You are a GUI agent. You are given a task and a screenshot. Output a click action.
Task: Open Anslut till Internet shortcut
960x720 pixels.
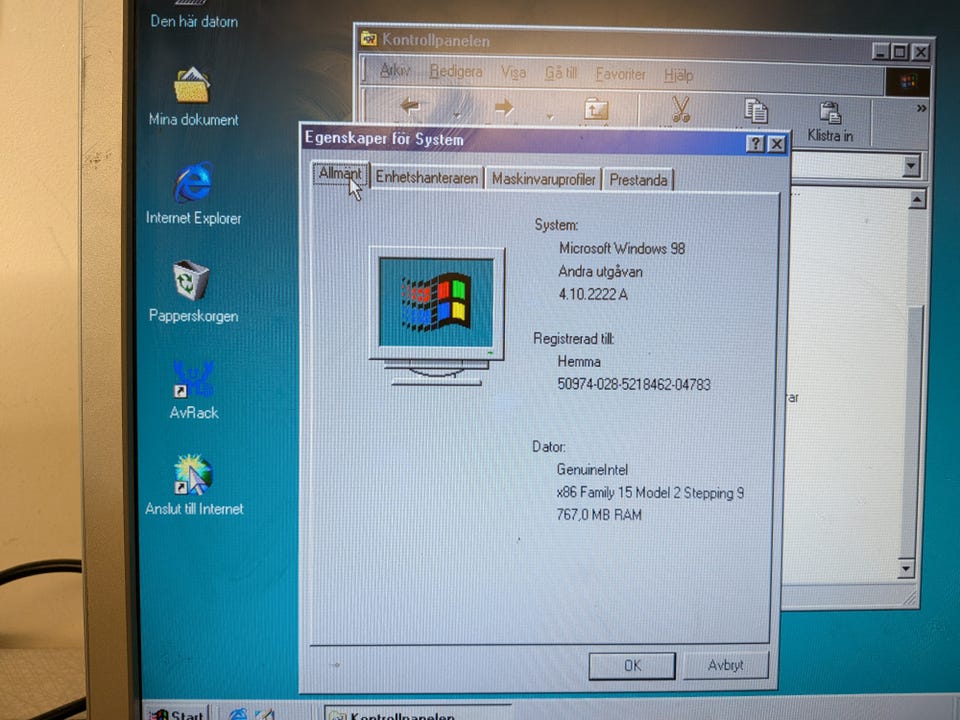pyautogui.click(x=193, y=485)
